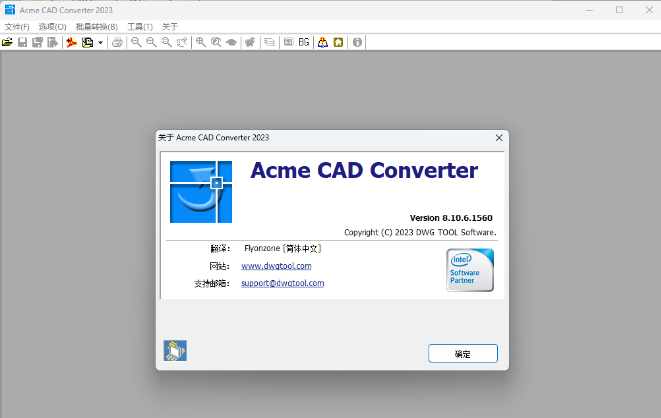This screenshot has width=661, height=418.
Task: Click the small icon at dialog bottom-left
Action: click(x=175, y=351)
